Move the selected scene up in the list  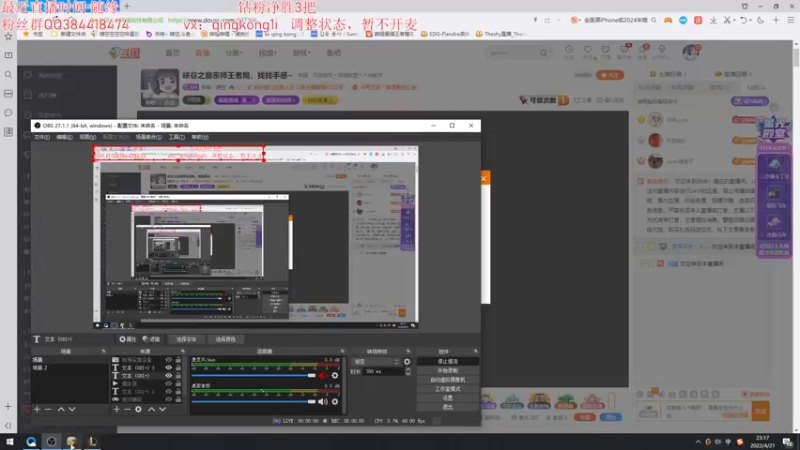[x=61, y=409]
